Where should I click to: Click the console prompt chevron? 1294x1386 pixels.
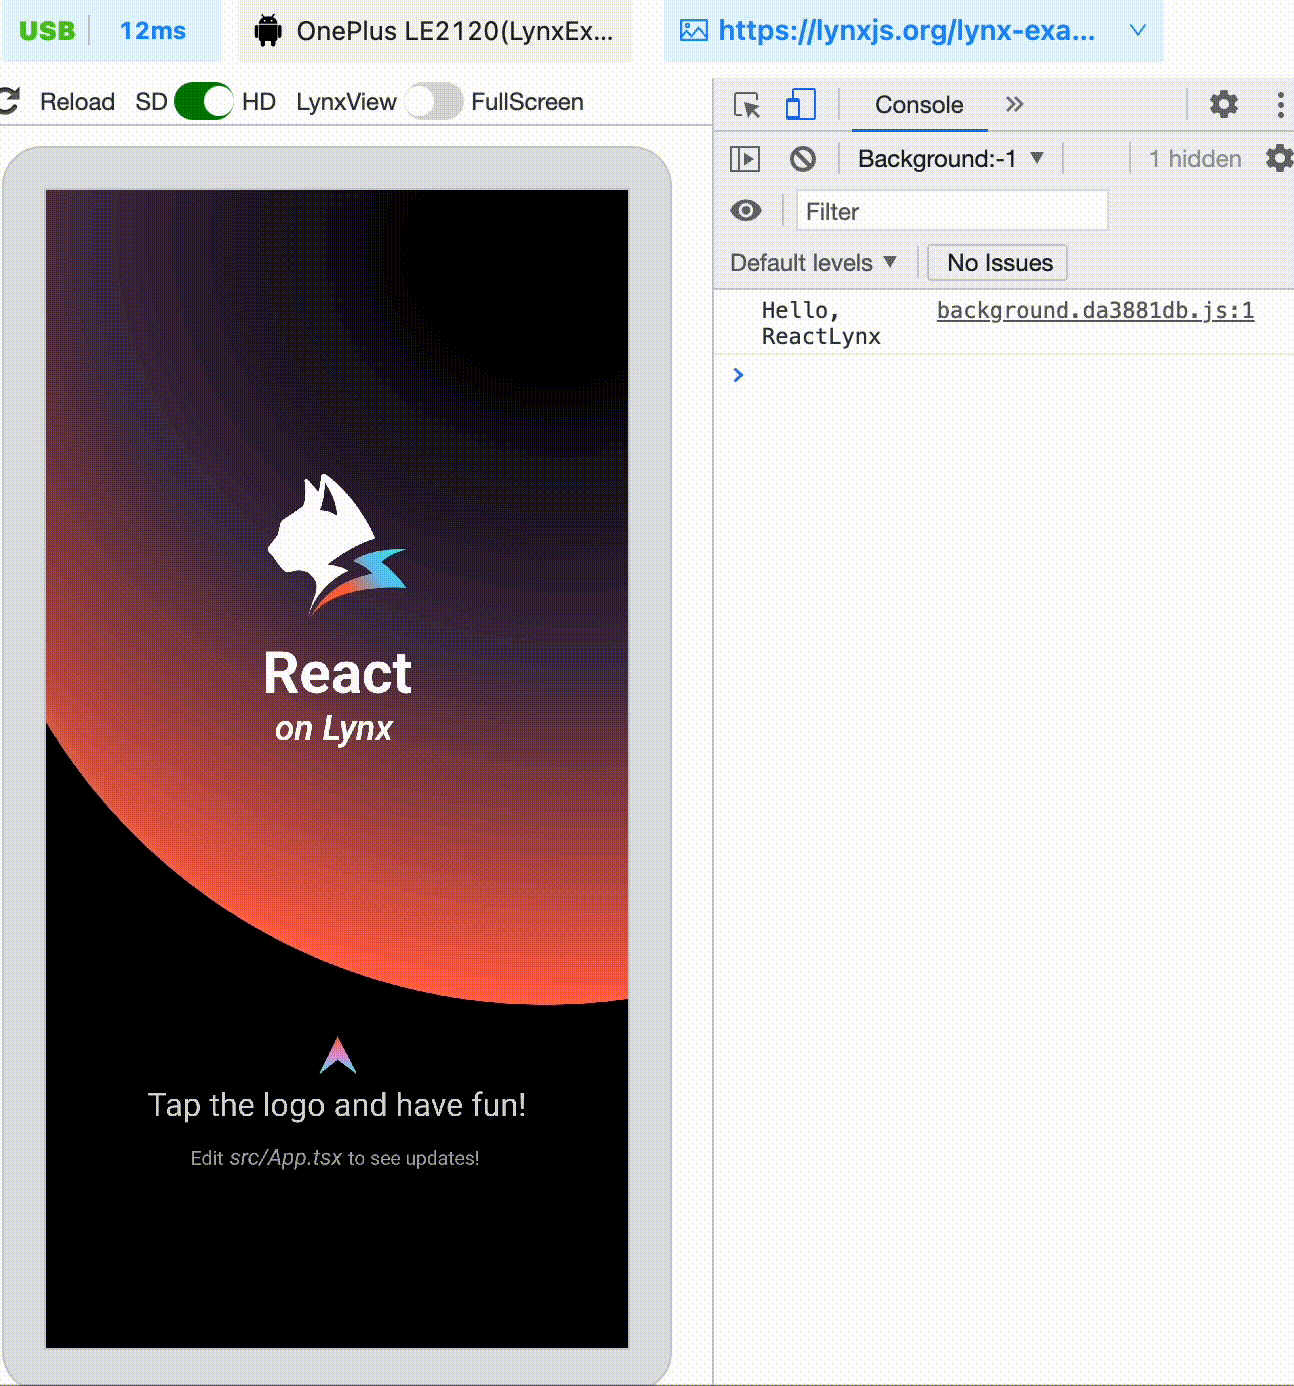[738, 375]
